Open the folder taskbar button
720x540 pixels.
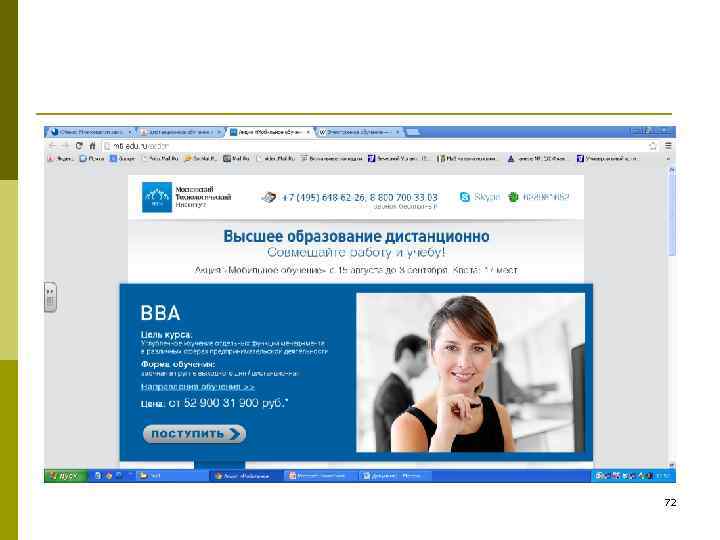click(x=172, y=476)
